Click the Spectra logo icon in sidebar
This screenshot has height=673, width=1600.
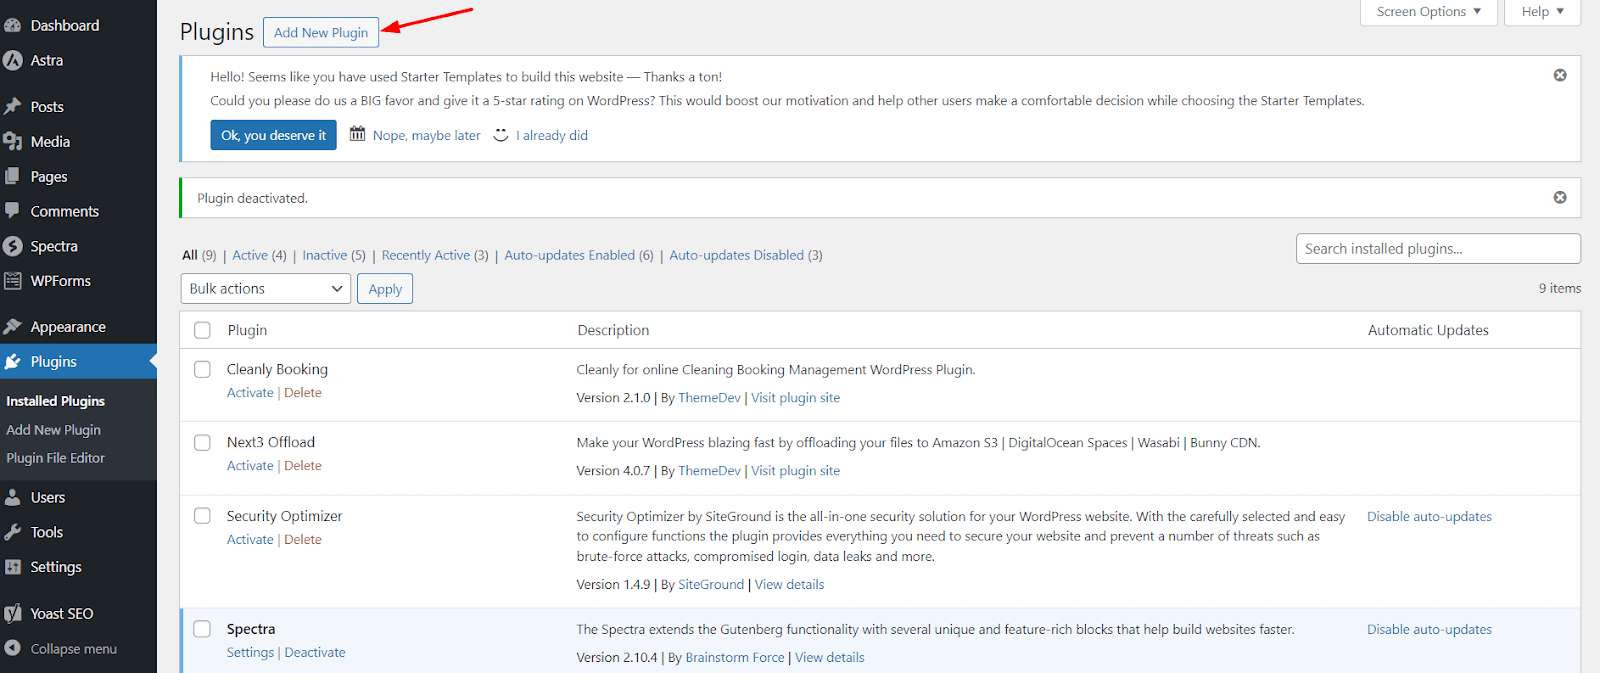pyautogui.click(x=13, y=246)
